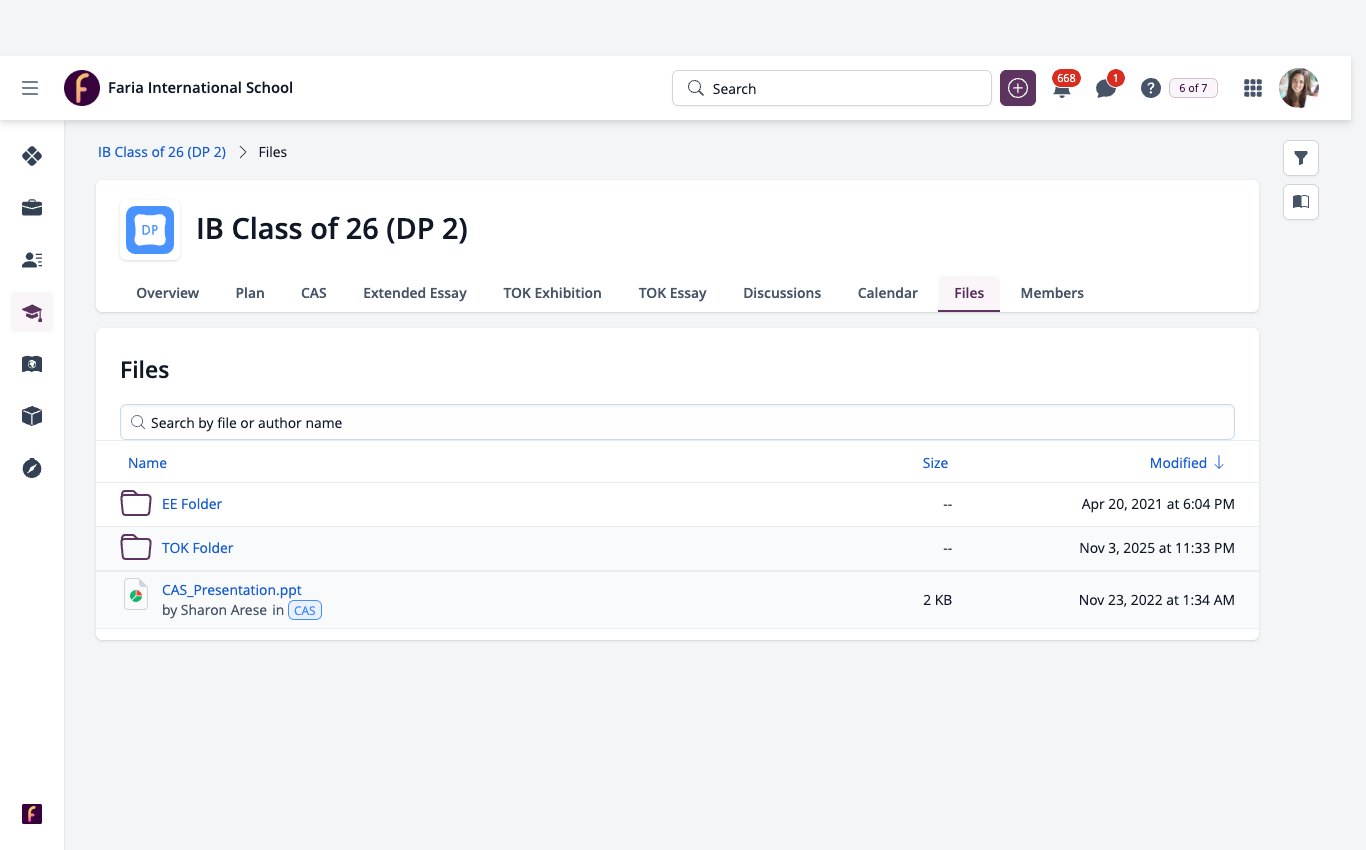This screenshot has width=1366, height=850.
Task: Open the cube sidebar icon
Action: [32, 416]
